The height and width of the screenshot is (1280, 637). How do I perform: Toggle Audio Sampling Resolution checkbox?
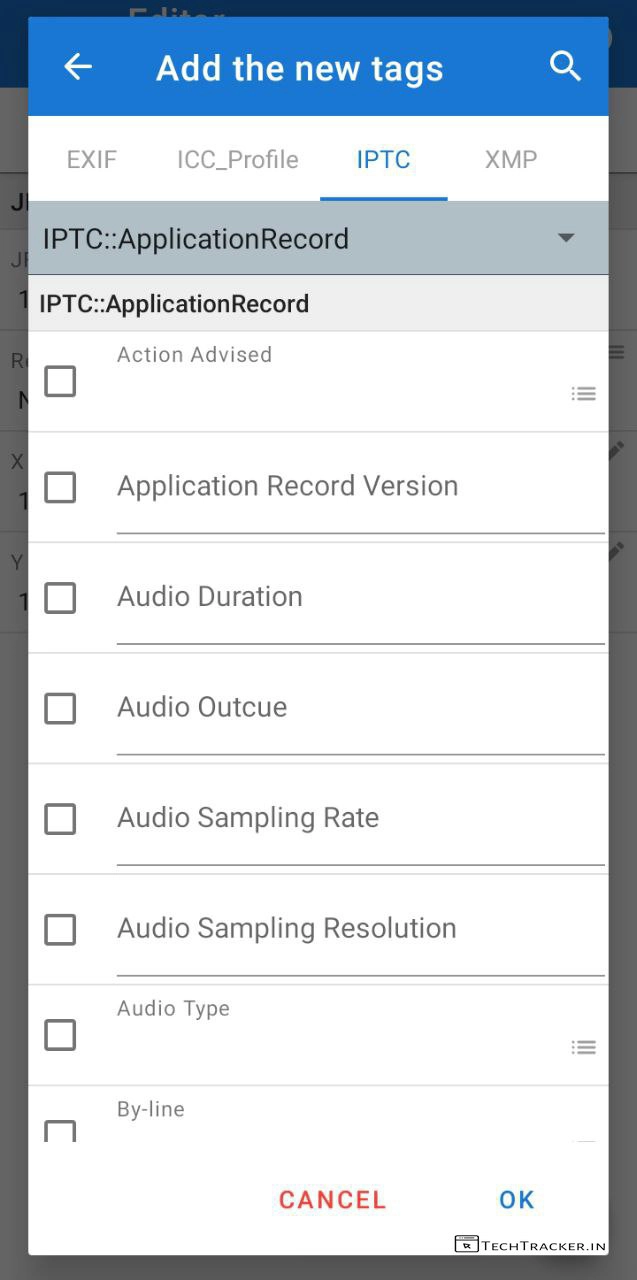click(x=60, y=929)
